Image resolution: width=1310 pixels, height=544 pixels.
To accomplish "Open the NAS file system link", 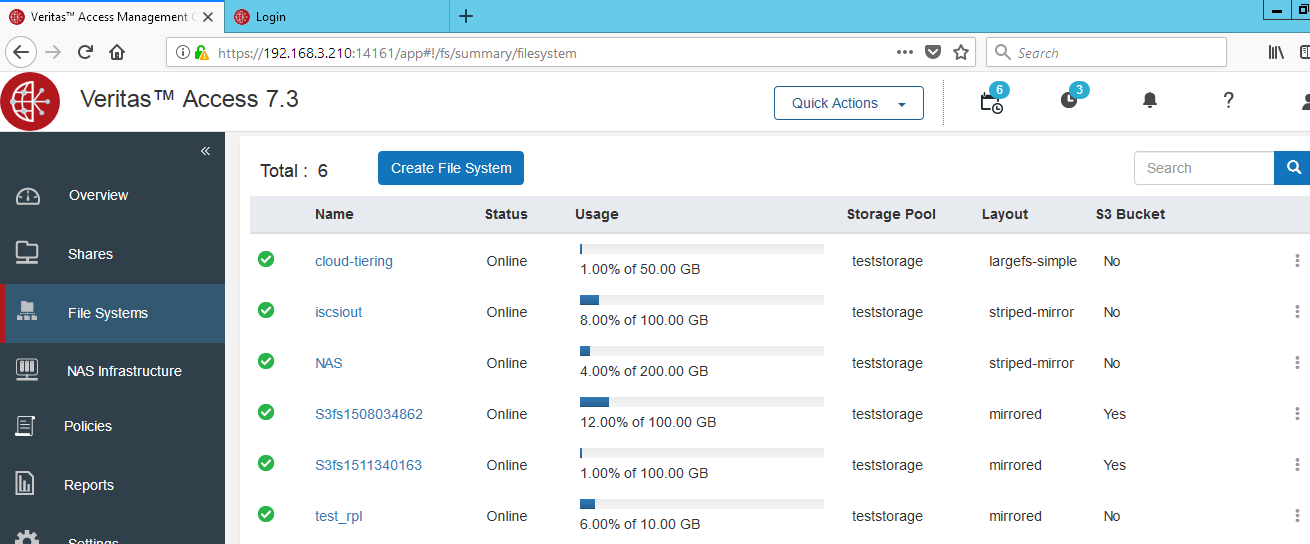I will [x=329, y=363].
